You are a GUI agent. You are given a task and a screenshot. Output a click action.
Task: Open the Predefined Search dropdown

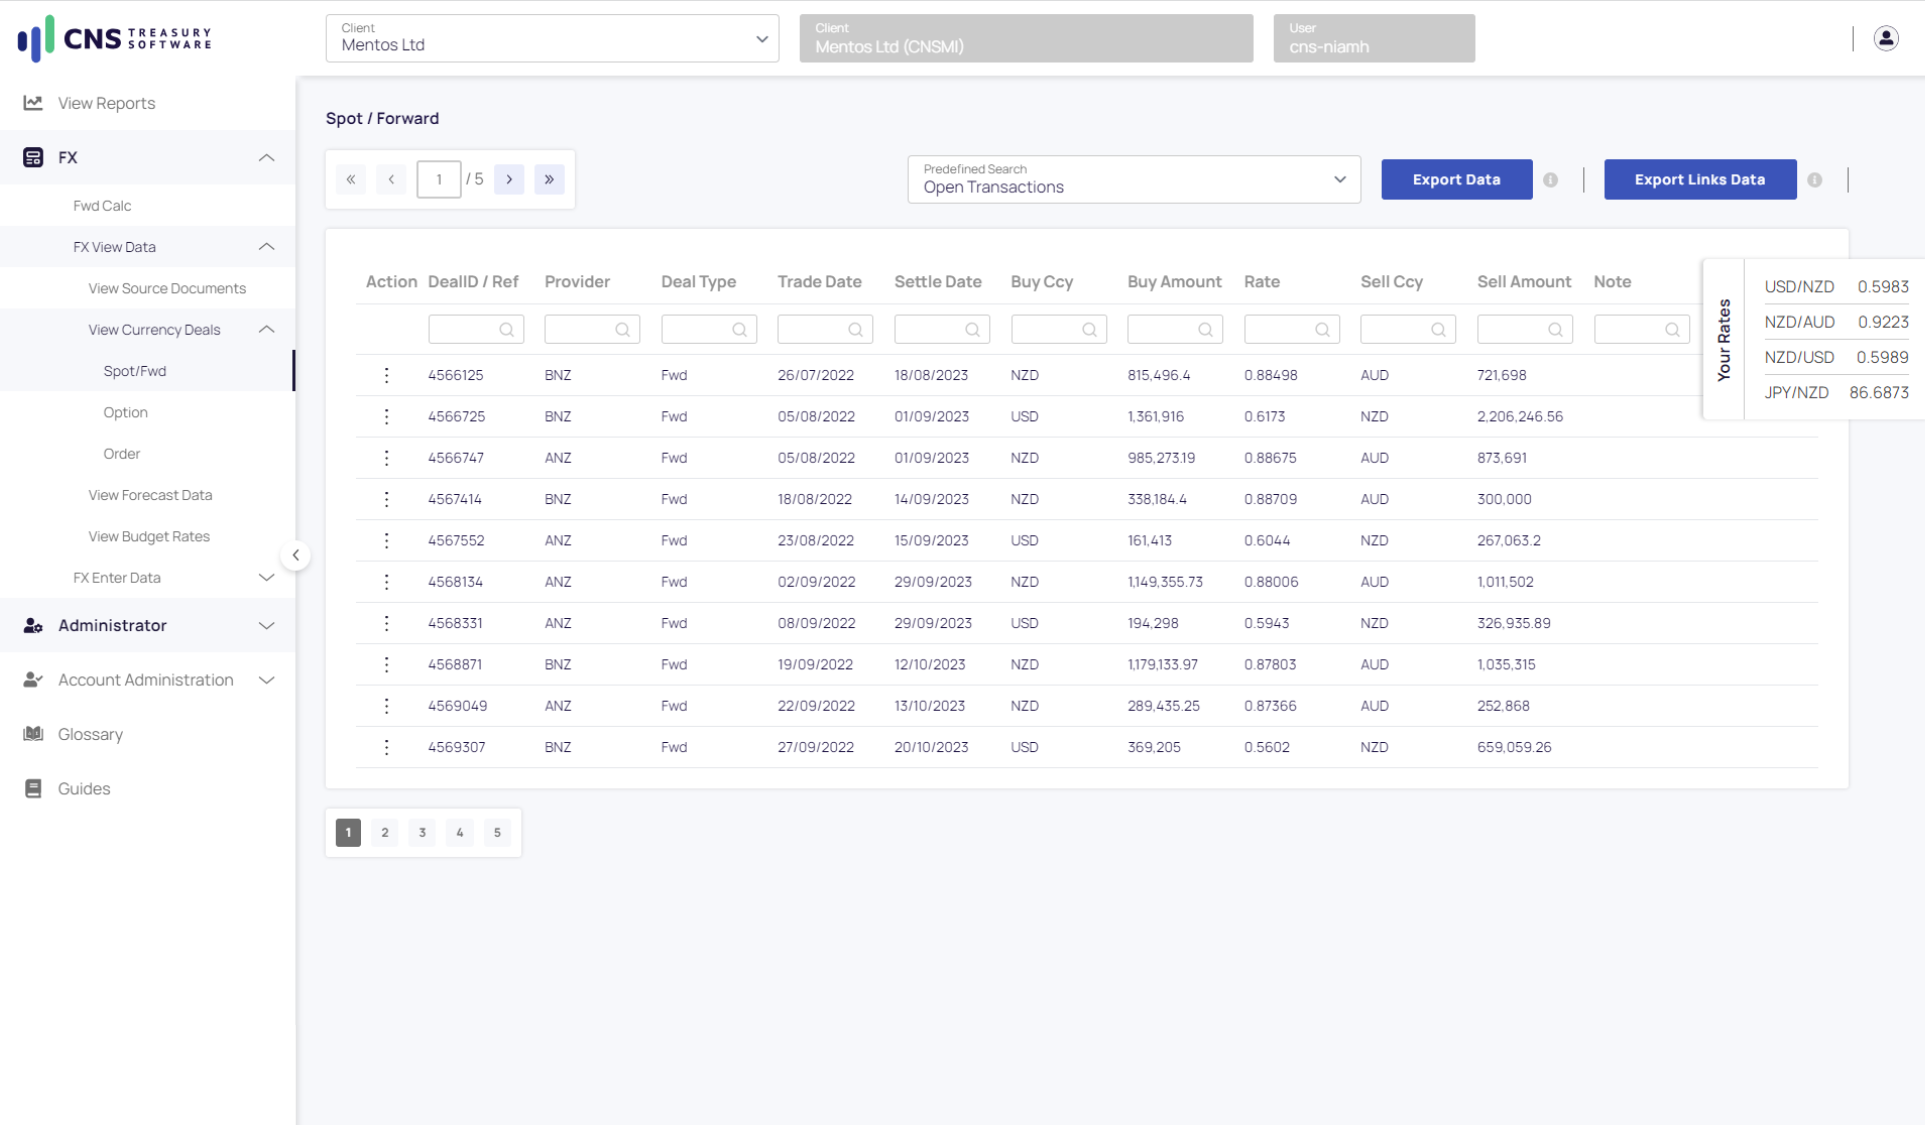click(1133, 180)
